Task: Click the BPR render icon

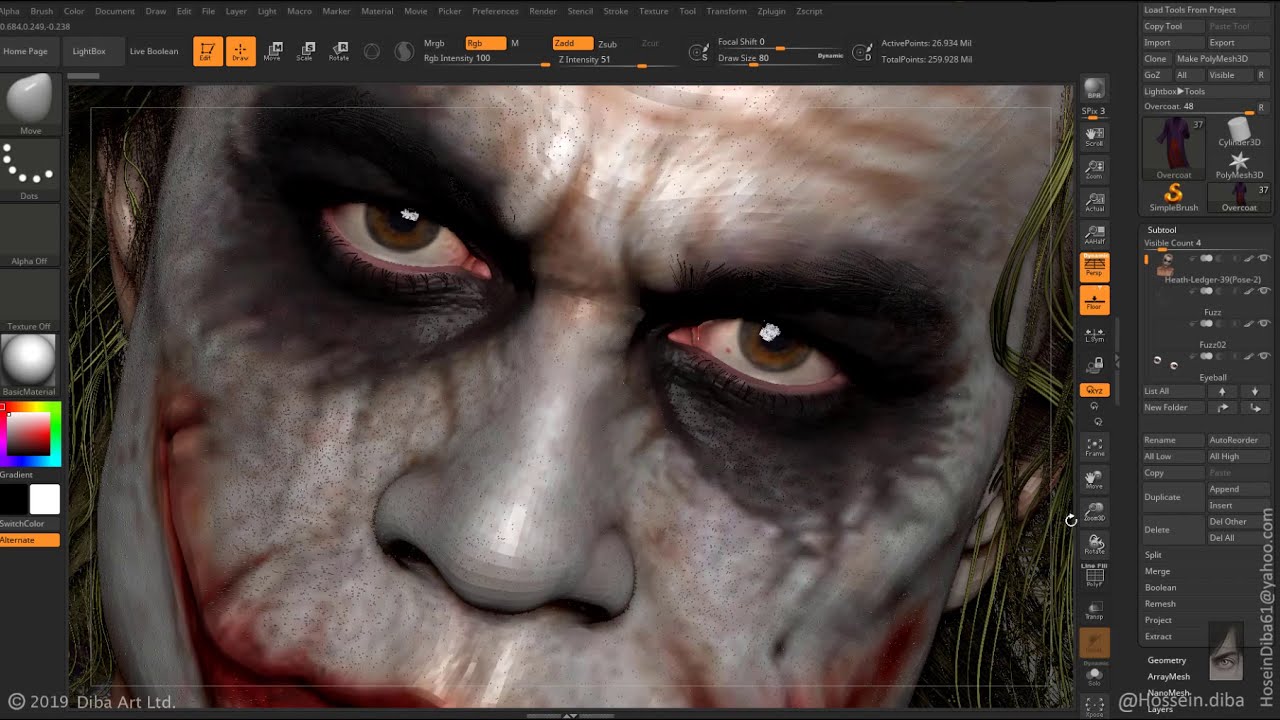Action: pyautogui.click(x=1094, y=90)
